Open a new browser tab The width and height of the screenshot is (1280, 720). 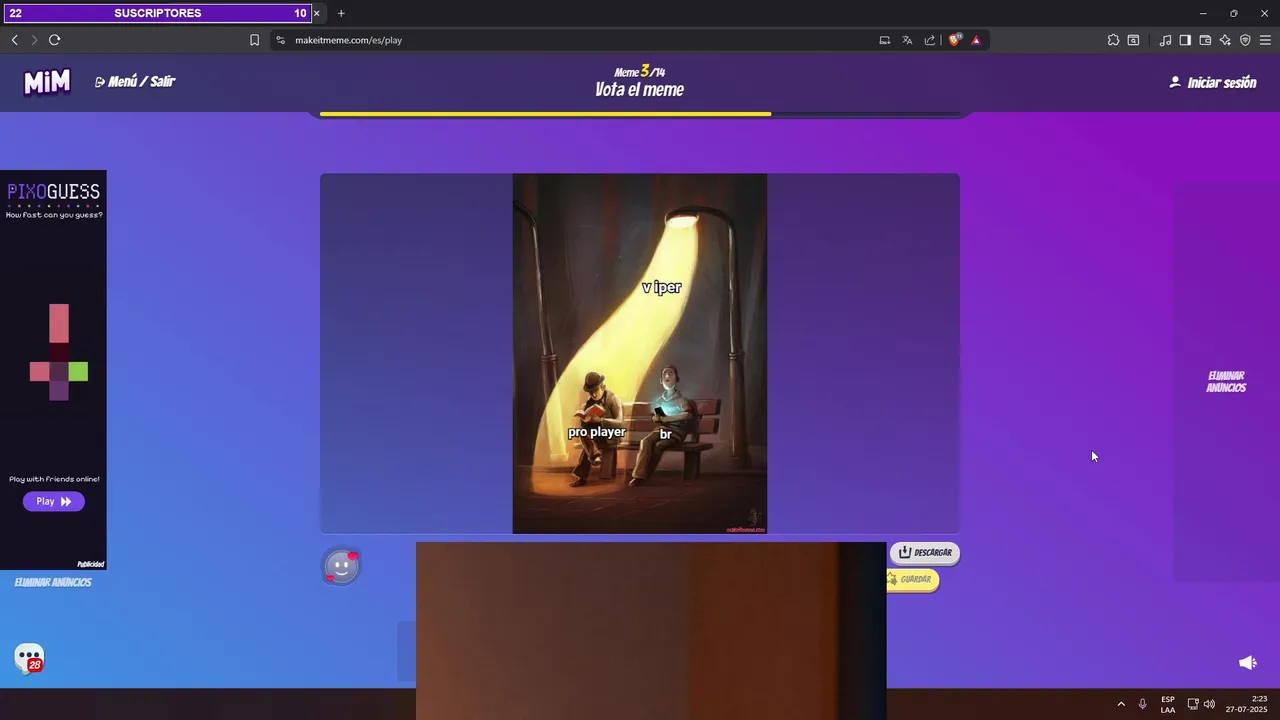pos(341,13)
